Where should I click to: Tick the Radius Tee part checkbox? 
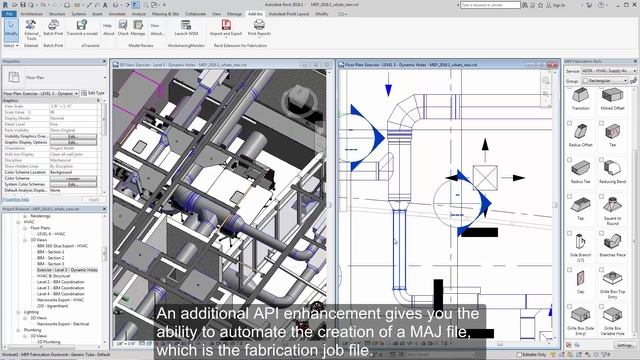tap(569, 160)
